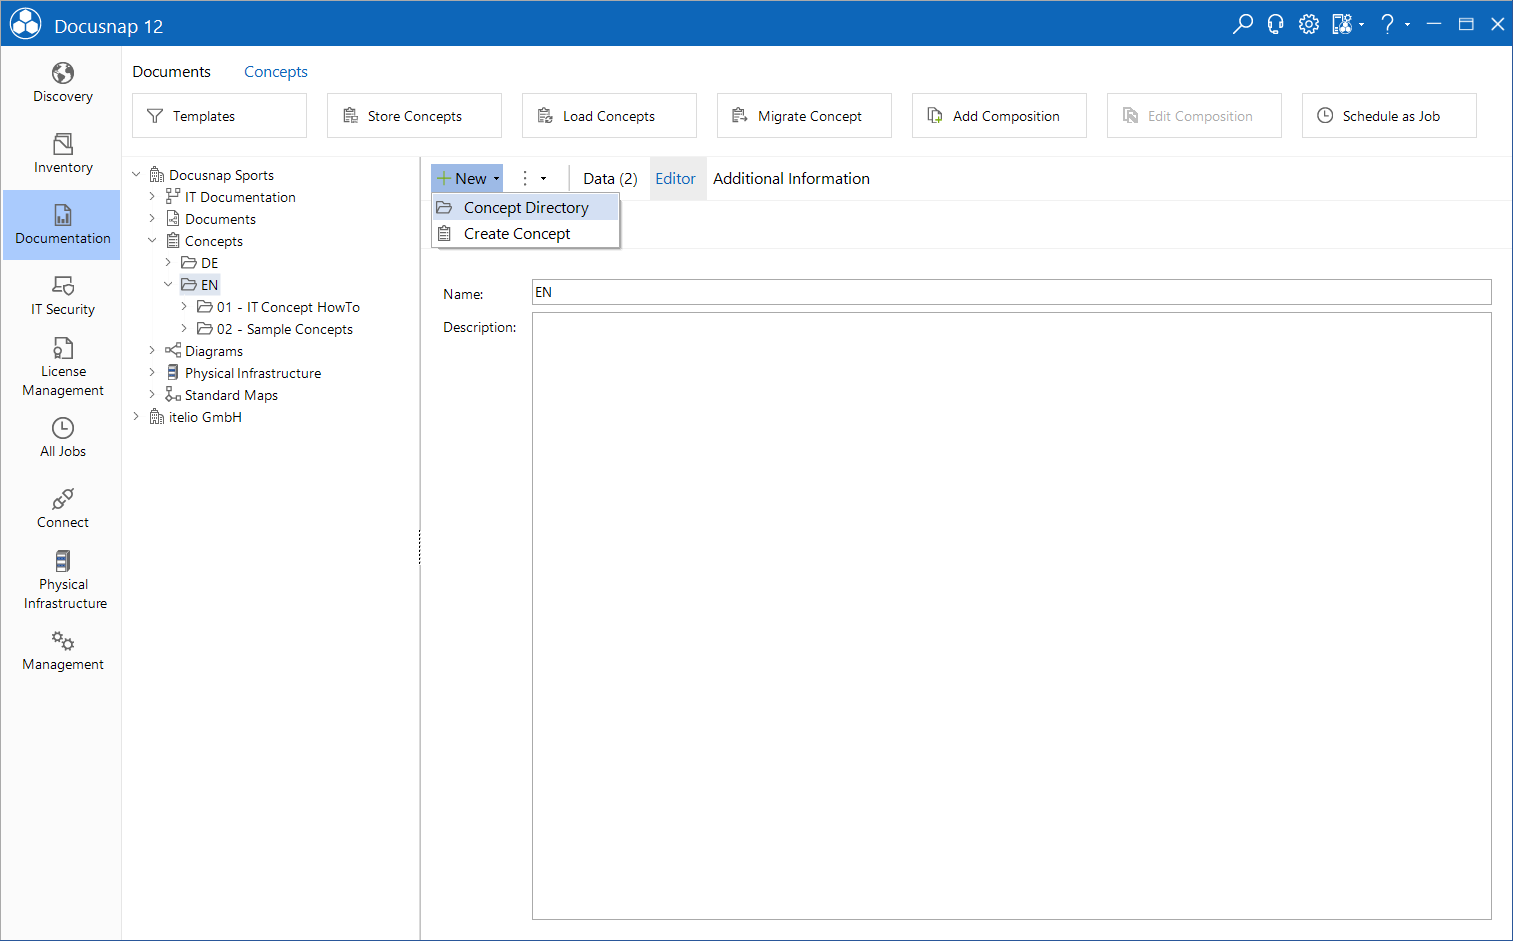Image resolution: width=1513 pixels, height=941 pixels.
Task: Click the green plus icon on New
Action: [x=444, y=178]
